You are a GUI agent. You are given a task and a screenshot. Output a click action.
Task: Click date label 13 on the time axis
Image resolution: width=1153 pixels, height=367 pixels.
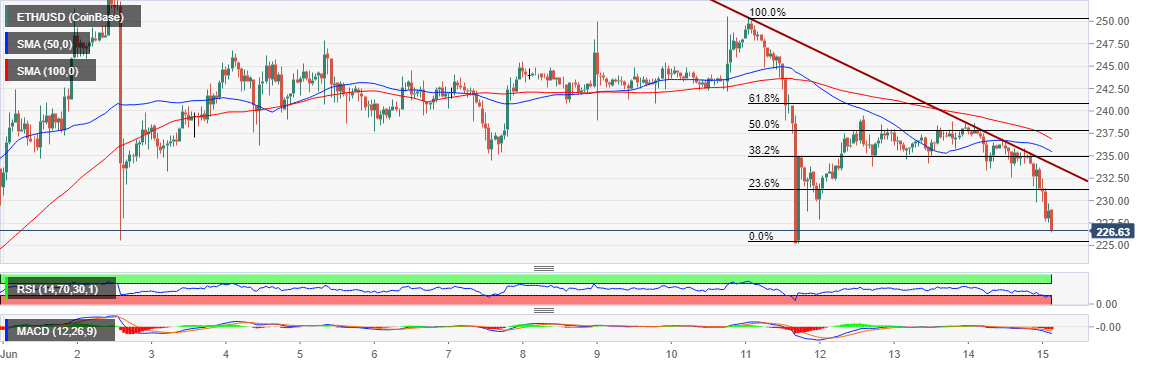point(894,353)
